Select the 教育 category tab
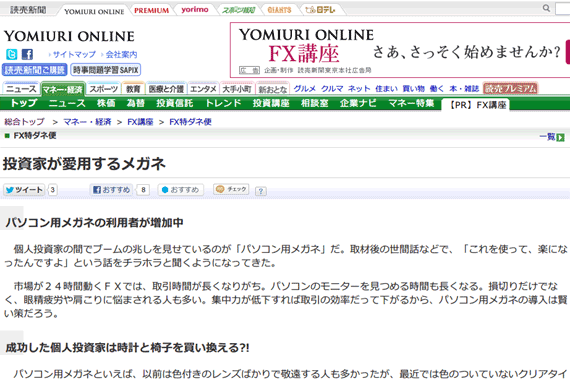Viewport: 570px width, 379px height. [x=133, y=89]
